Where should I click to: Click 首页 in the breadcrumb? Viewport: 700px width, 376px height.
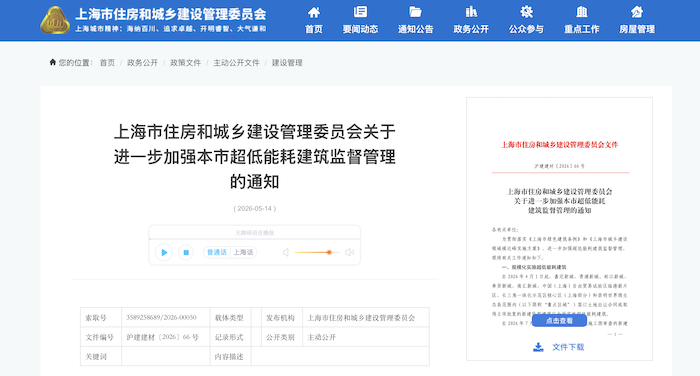(107, 63)
